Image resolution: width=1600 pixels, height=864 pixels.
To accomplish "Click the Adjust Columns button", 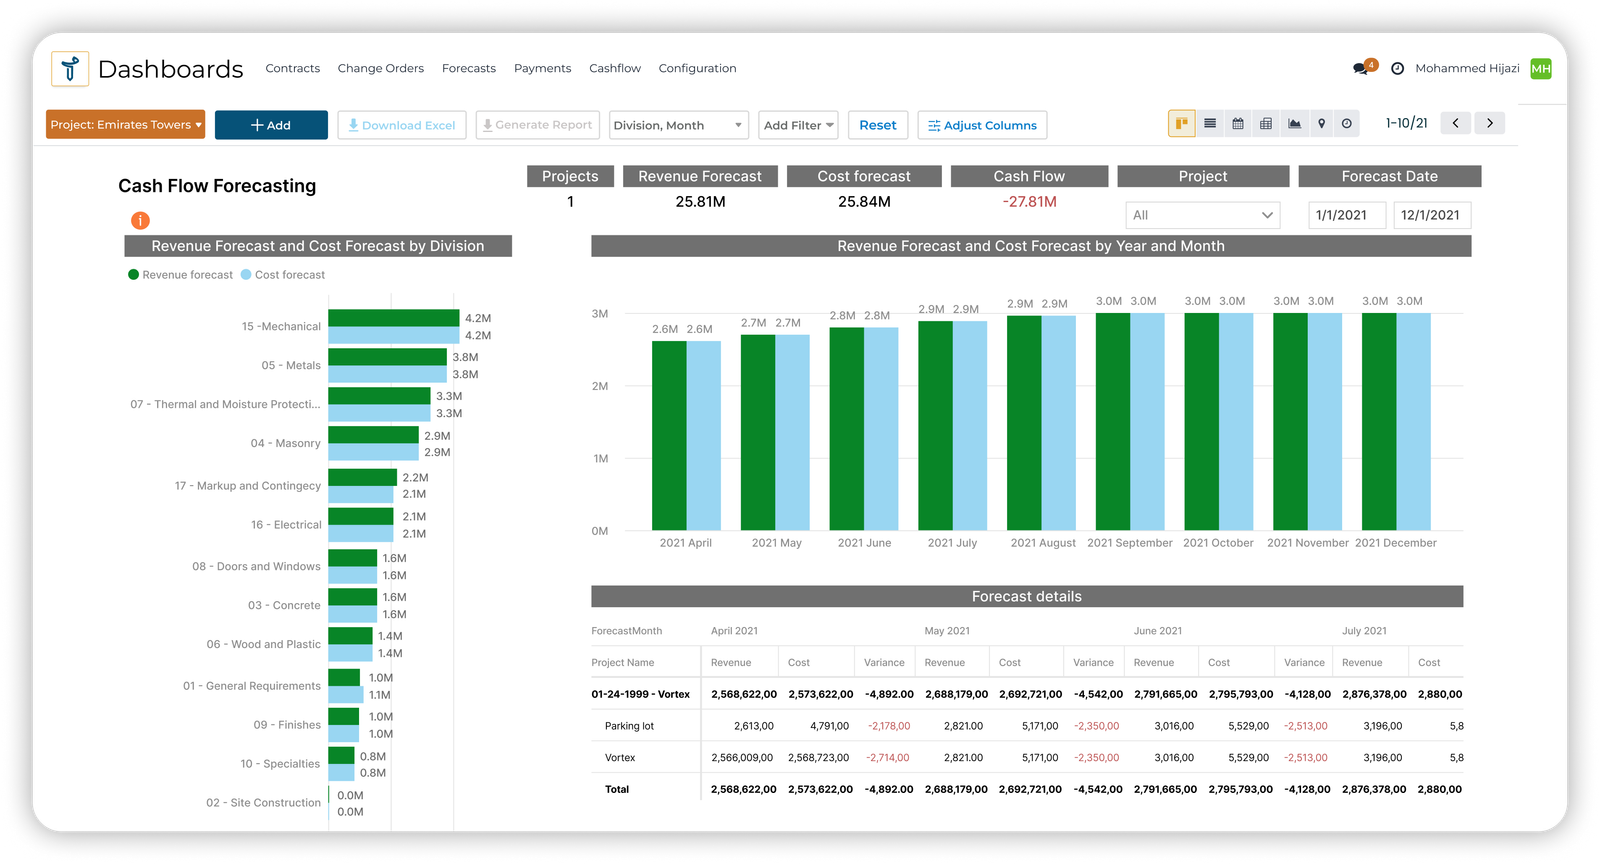I will [982, 125].
